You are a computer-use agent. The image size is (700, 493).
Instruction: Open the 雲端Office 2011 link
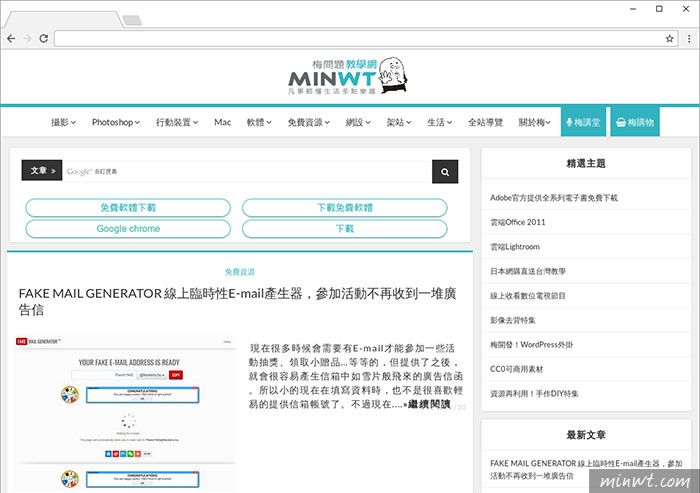tap(517, 222)
